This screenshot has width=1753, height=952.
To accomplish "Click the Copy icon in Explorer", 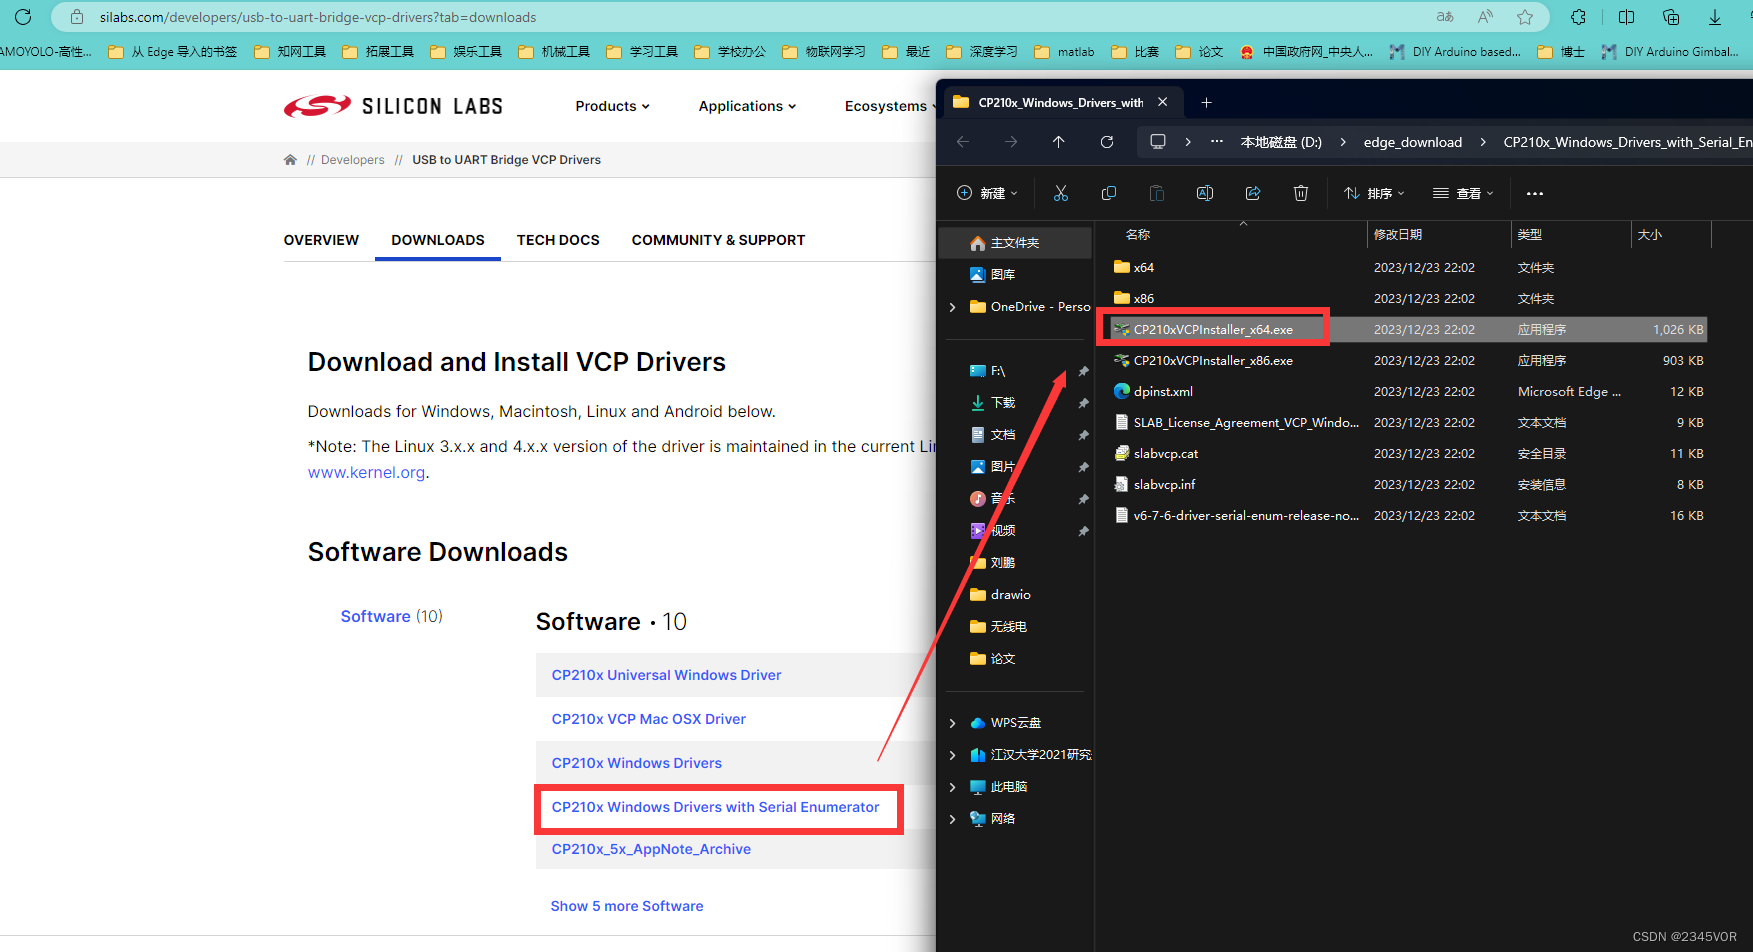I will coord(1109,193).
